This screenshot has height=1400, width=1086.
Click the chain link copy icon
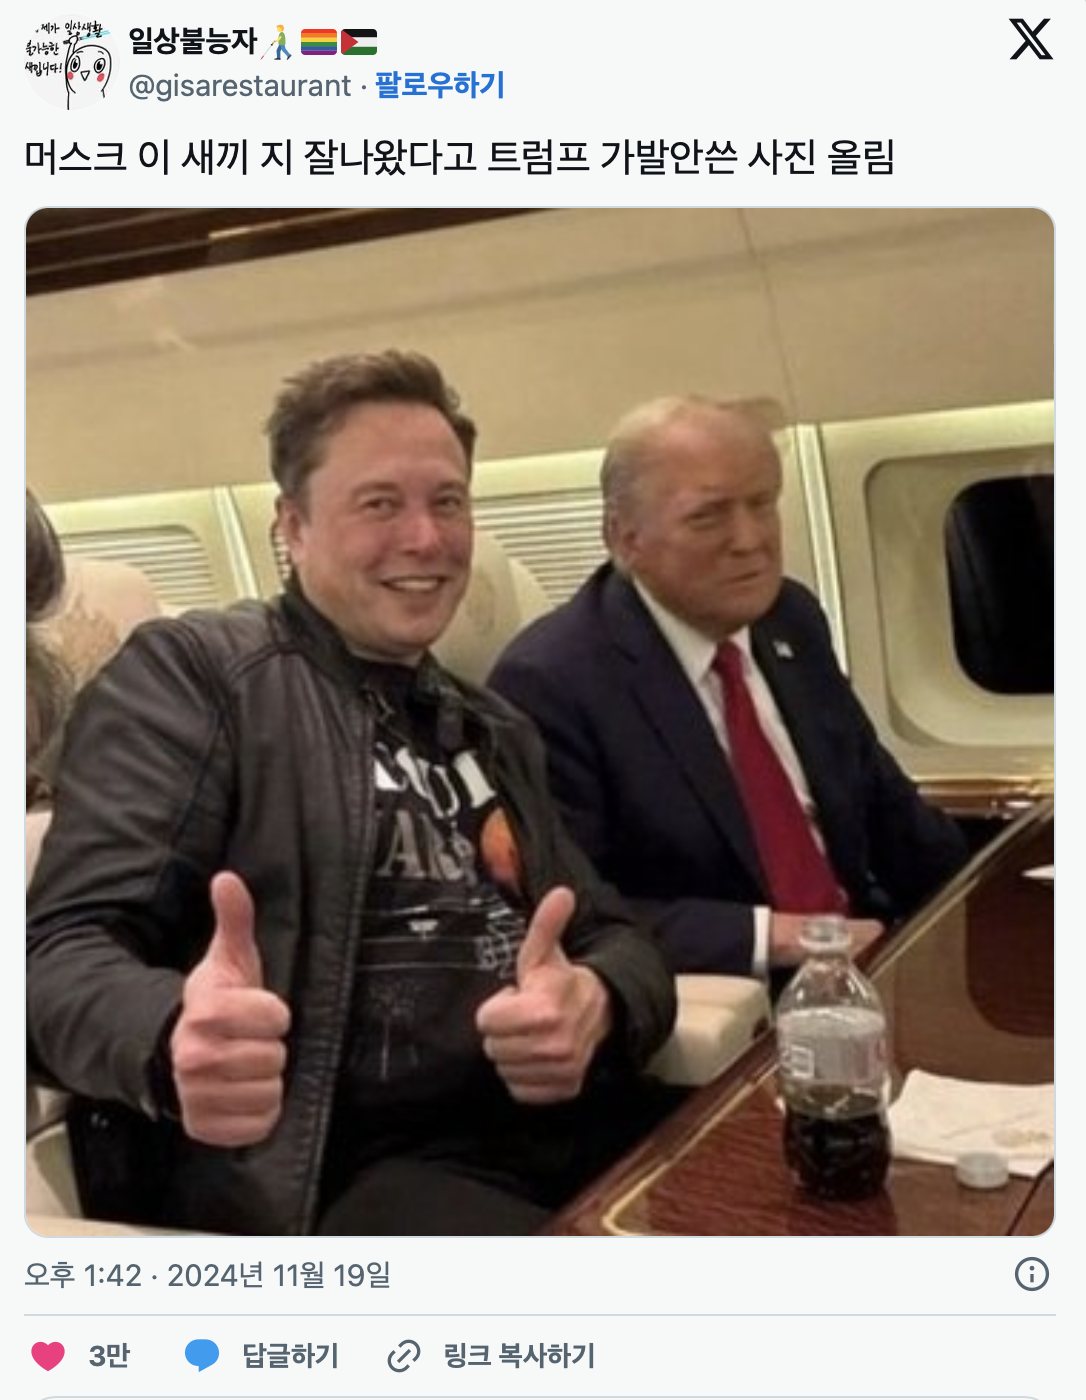pyautogui.click(x=404, y=1356)
